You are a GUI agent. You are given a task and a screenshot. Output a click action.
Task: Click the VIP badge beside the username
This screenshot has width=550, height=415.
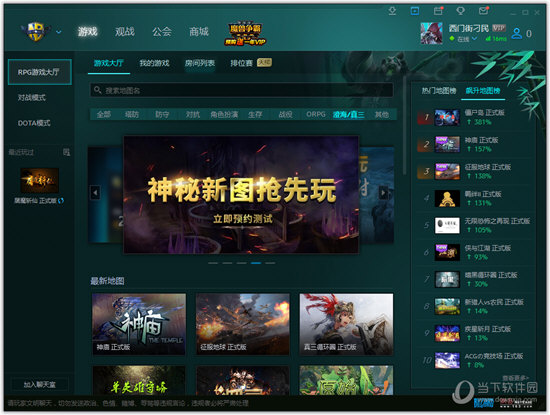point(499,28)
